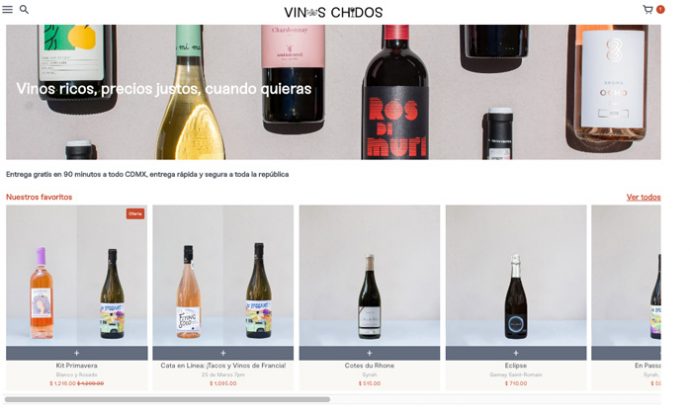Add Eclipse wine via plus
The width and height of the screenshot is (690, 414).
point(516,353)
